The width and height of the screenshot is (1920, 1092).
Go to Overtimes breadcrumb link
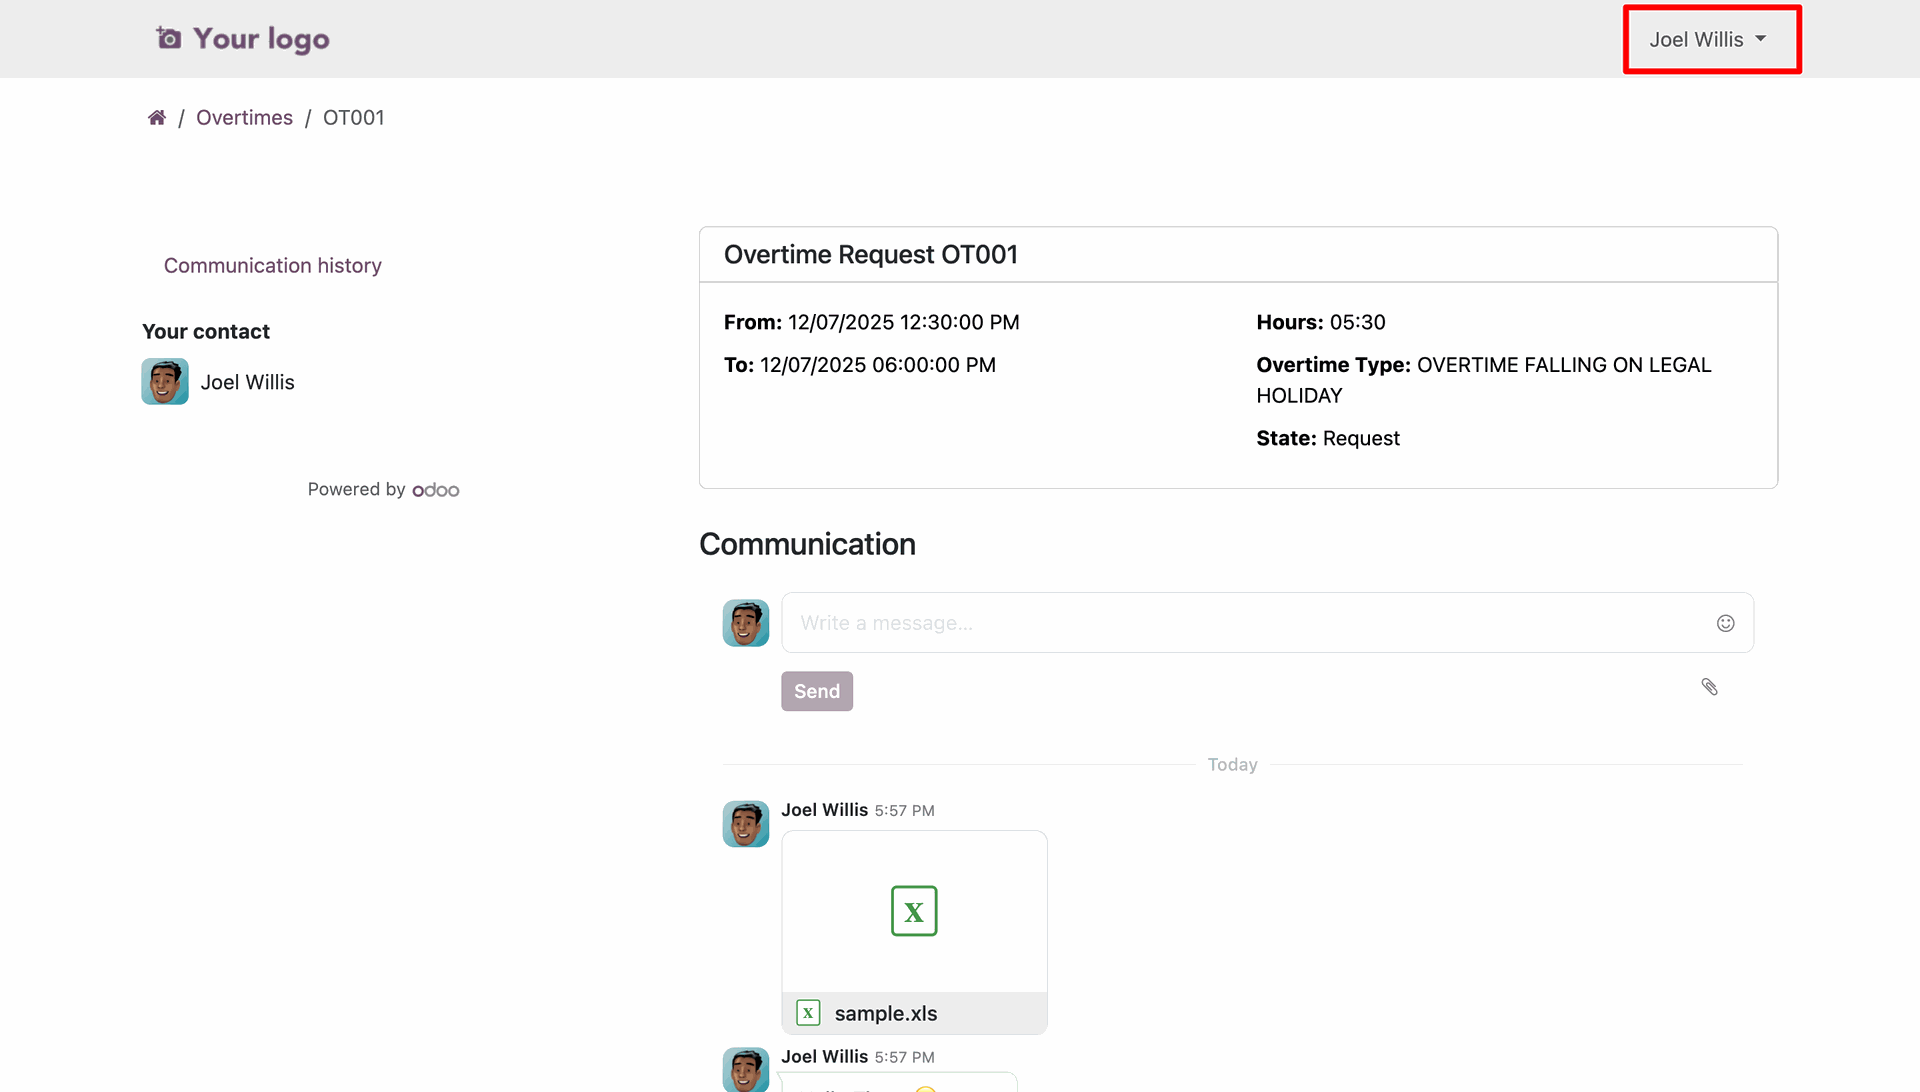coord(244,118)
